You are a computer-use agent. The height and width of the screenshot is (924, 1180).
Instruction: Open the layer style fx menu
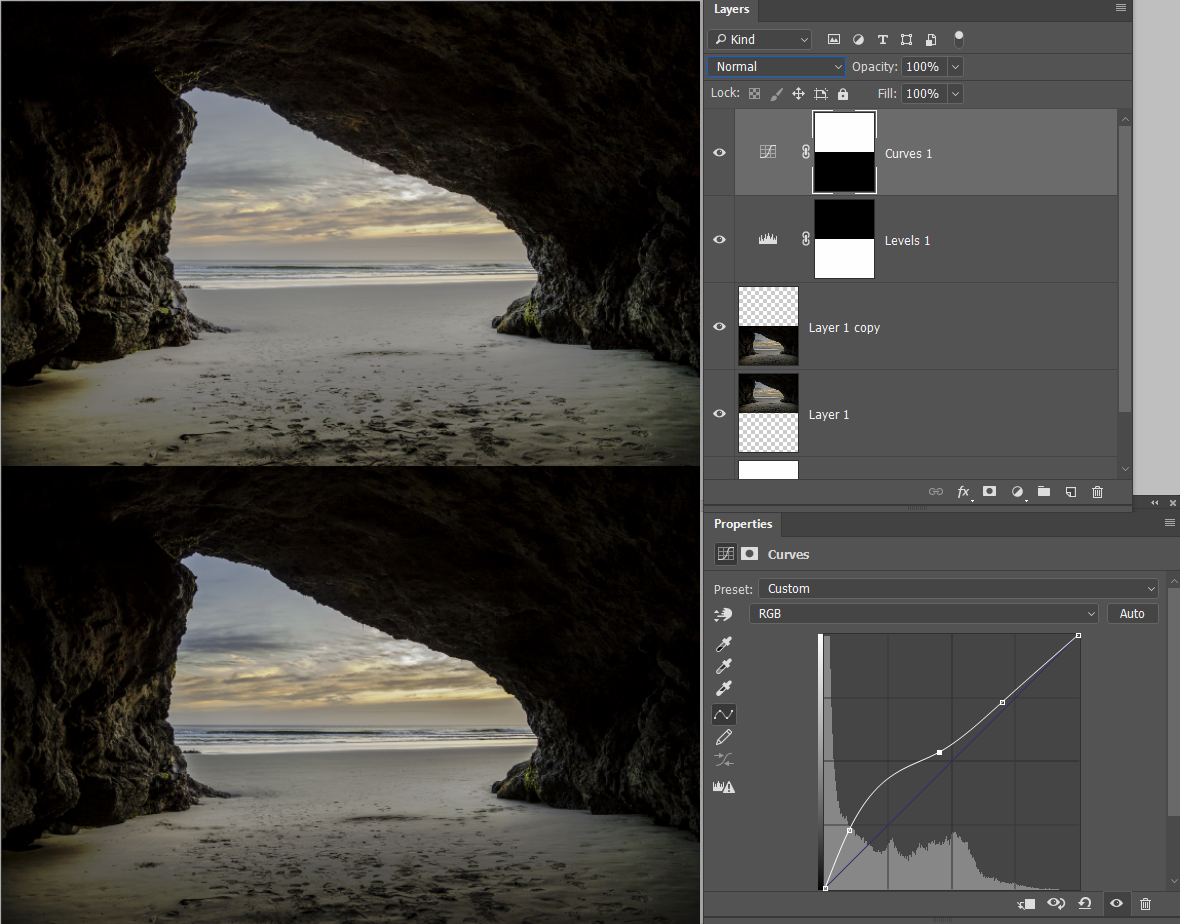point(963,492)
